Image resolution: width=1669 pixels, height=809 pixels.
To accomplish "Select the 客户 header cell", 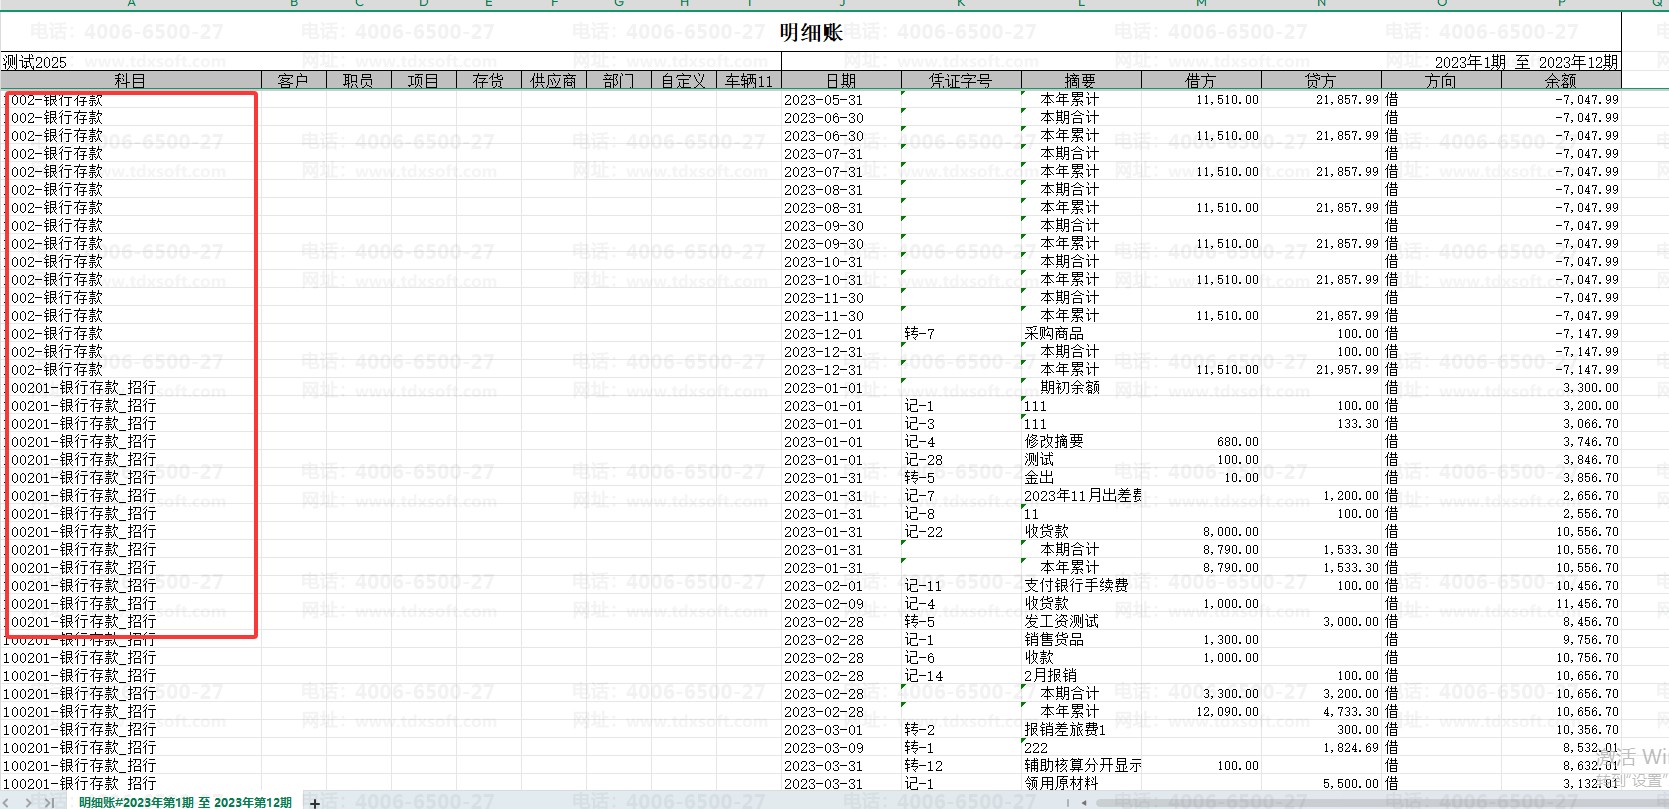I will point(293,81).
